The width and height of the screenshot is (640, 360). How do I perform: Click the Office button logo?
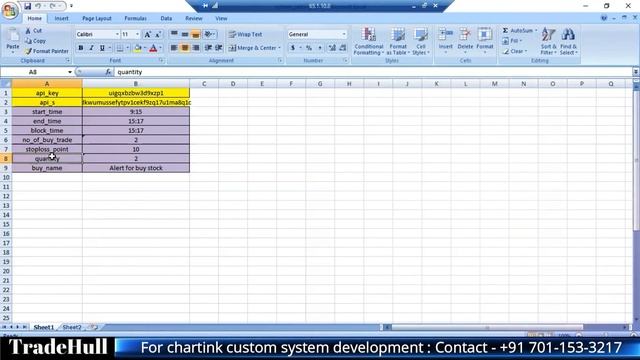pyautogui.click(x=10, y=10)
